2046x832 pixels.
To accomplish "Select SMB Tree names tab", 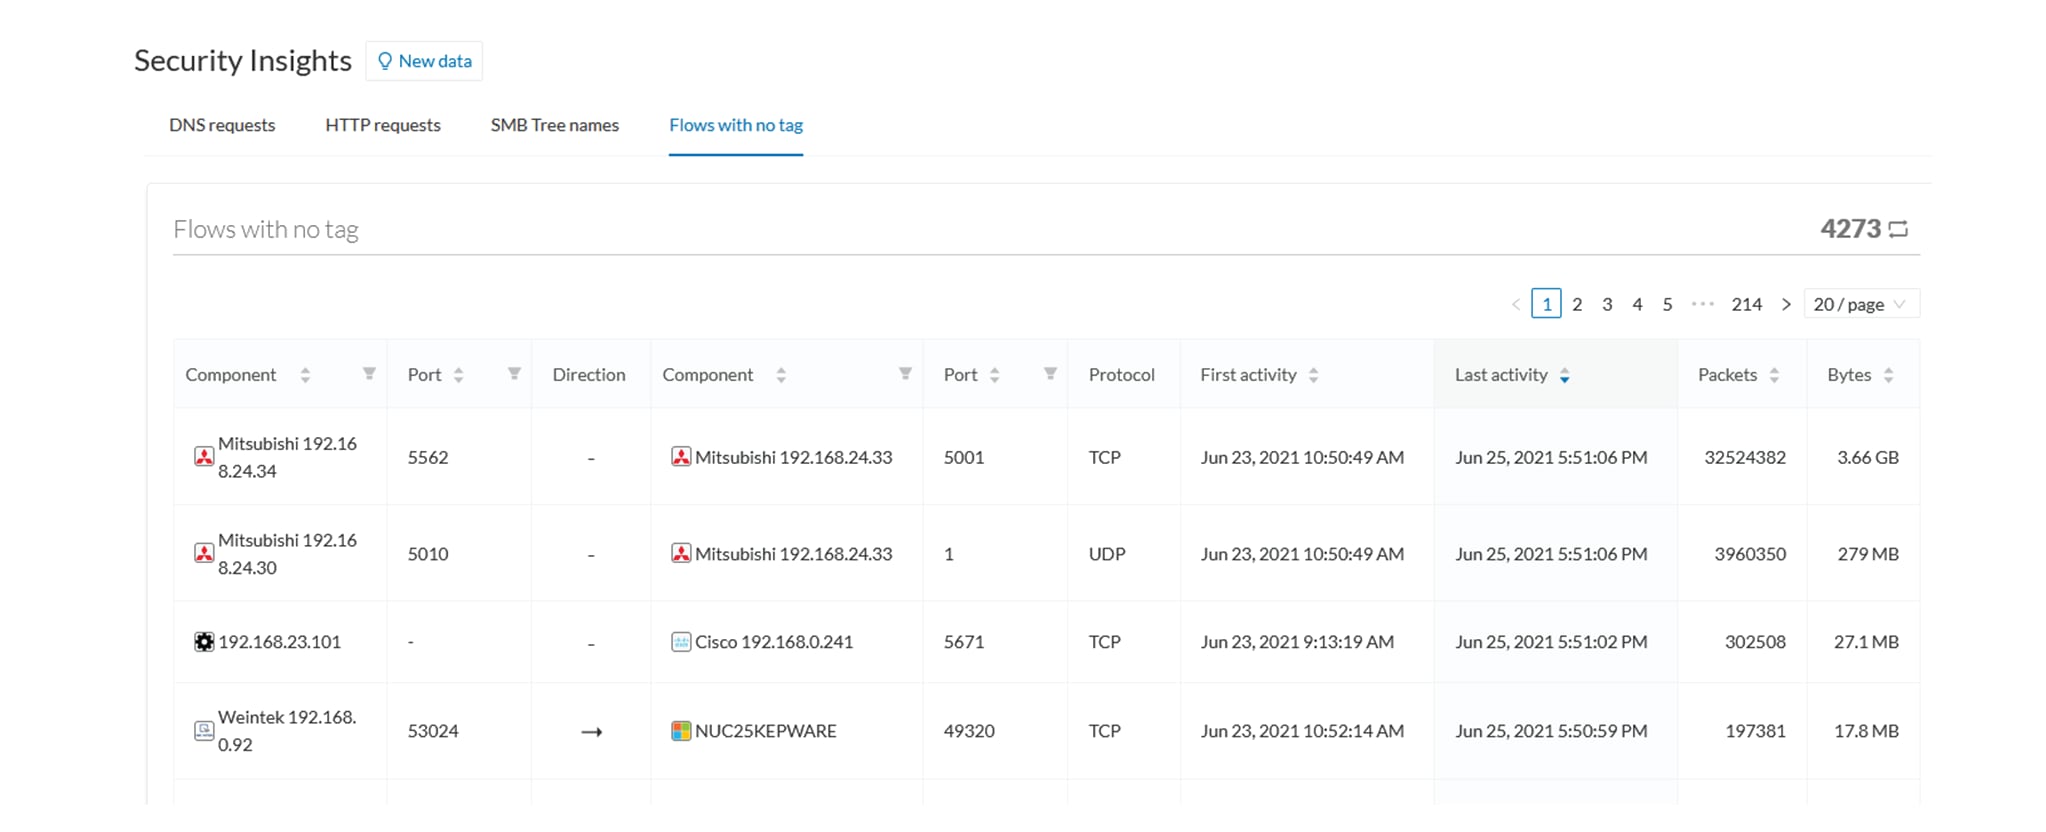I will click(555, 125).
